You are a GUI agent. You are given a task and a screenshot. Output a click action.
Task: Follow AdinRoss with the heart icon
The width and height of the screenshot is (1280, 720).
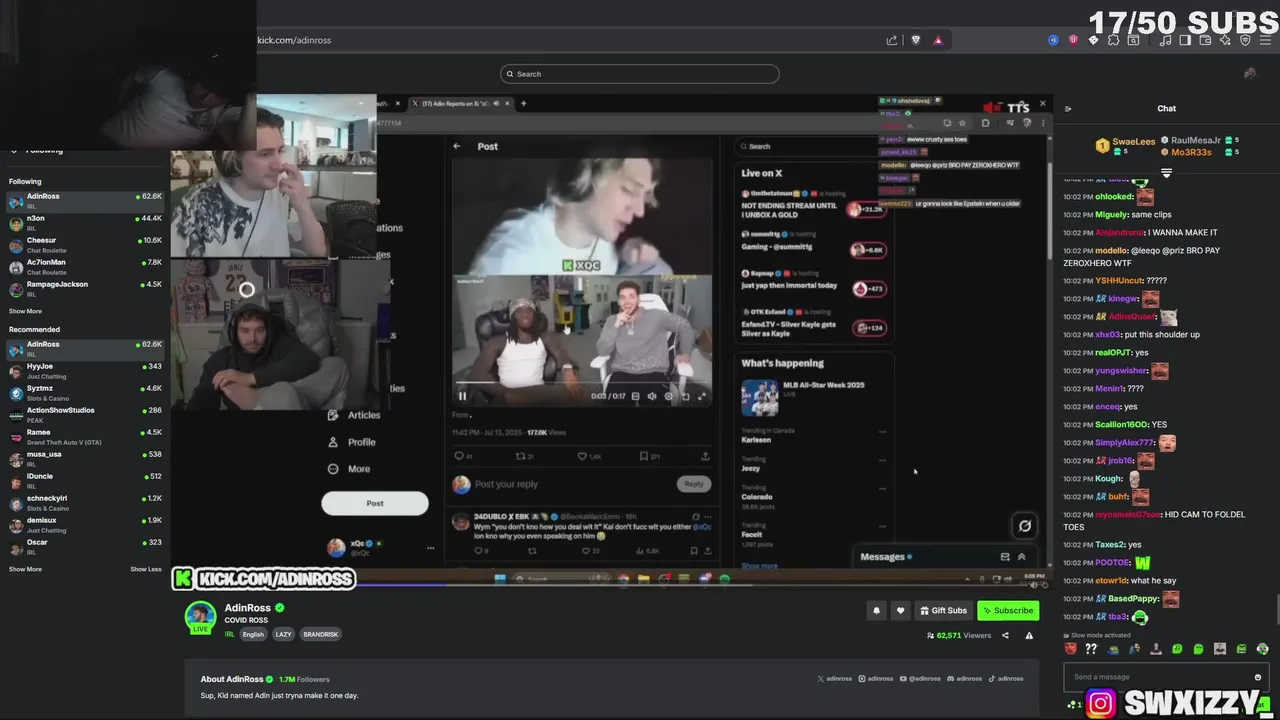(900, 610)
